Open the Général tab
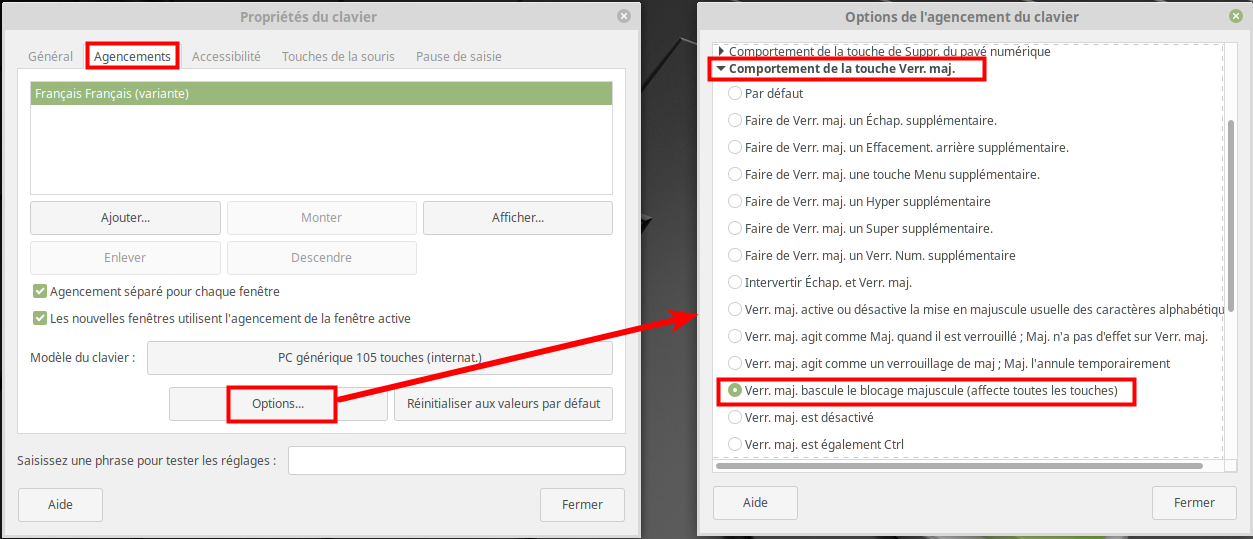1253x539 pixels. pyautogui.click(x=50, y=56)
